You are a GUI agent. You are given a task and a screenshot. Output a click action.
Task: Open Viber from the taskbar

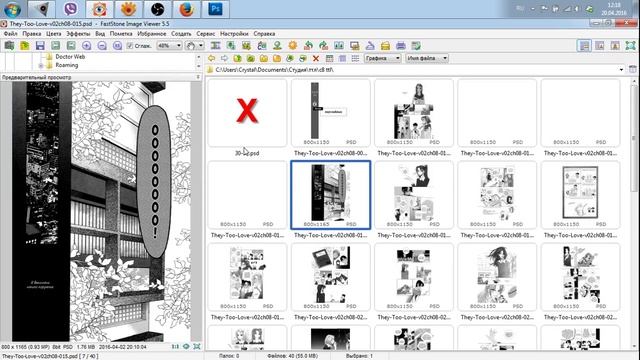(x=70, y=9)
